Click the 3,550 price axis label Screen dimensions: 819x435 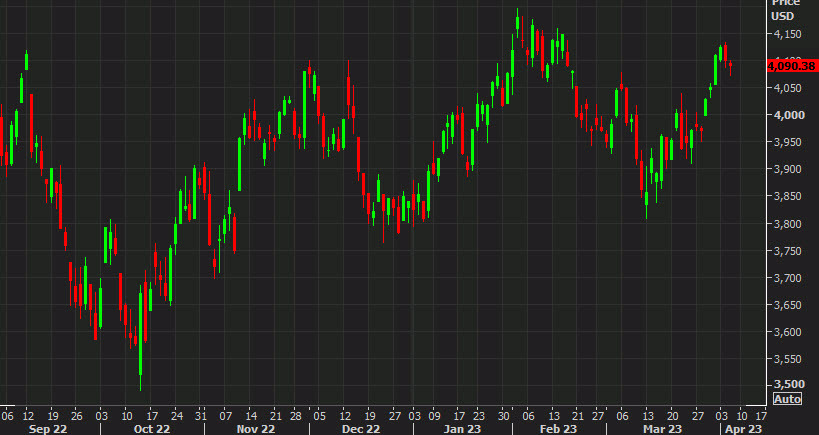coord(787,359)
